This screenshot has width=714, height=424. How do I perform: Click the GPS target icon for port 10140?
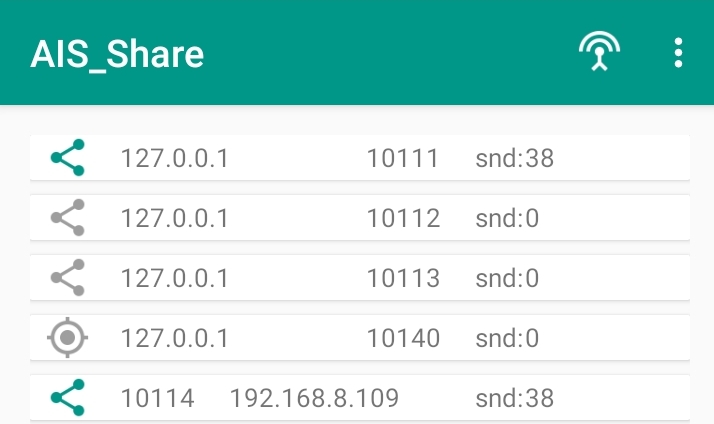point(67,337)
